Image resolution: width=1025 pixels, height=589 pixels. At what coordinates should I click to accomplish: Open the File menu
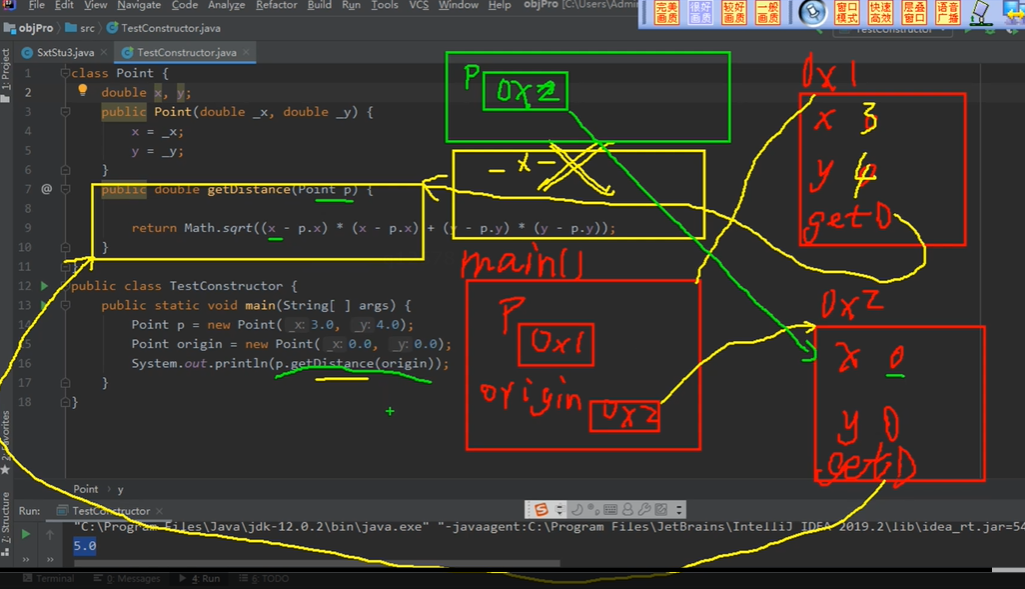point(37,5)
